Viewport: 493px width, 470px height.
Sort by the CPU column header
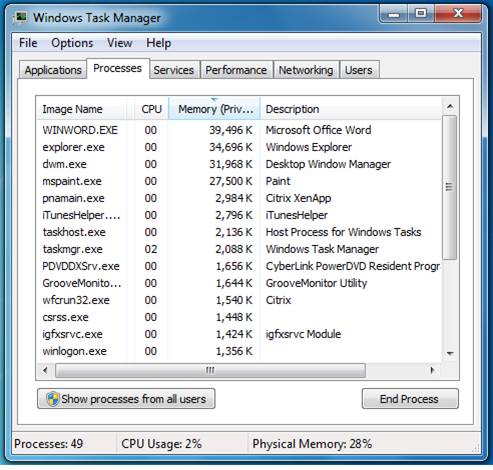[x=151, y=109]
